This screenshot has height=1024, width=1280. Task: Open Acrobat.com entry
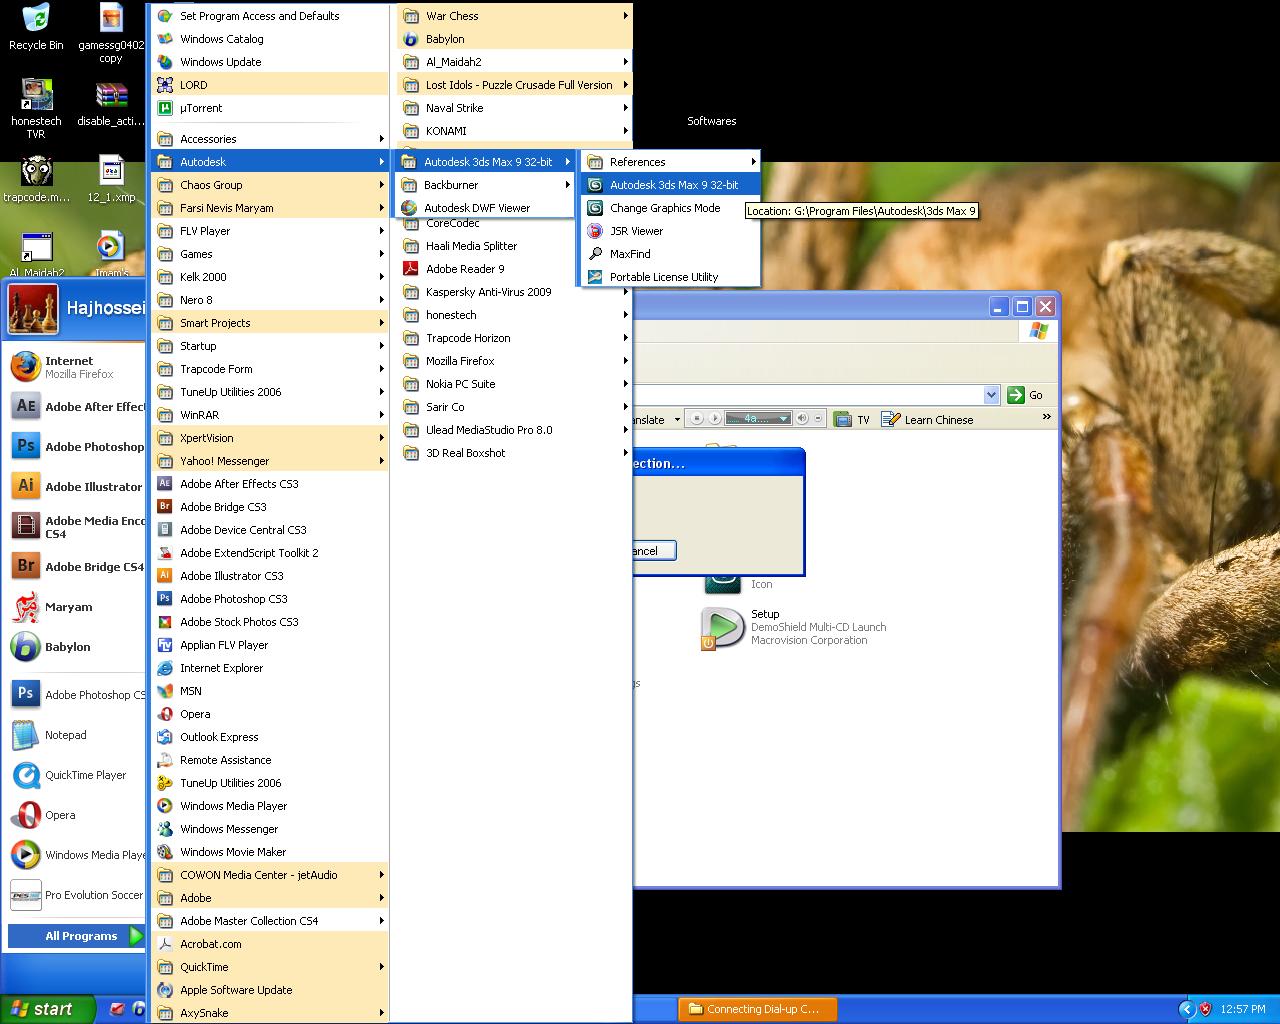click(x=270, y=944)
